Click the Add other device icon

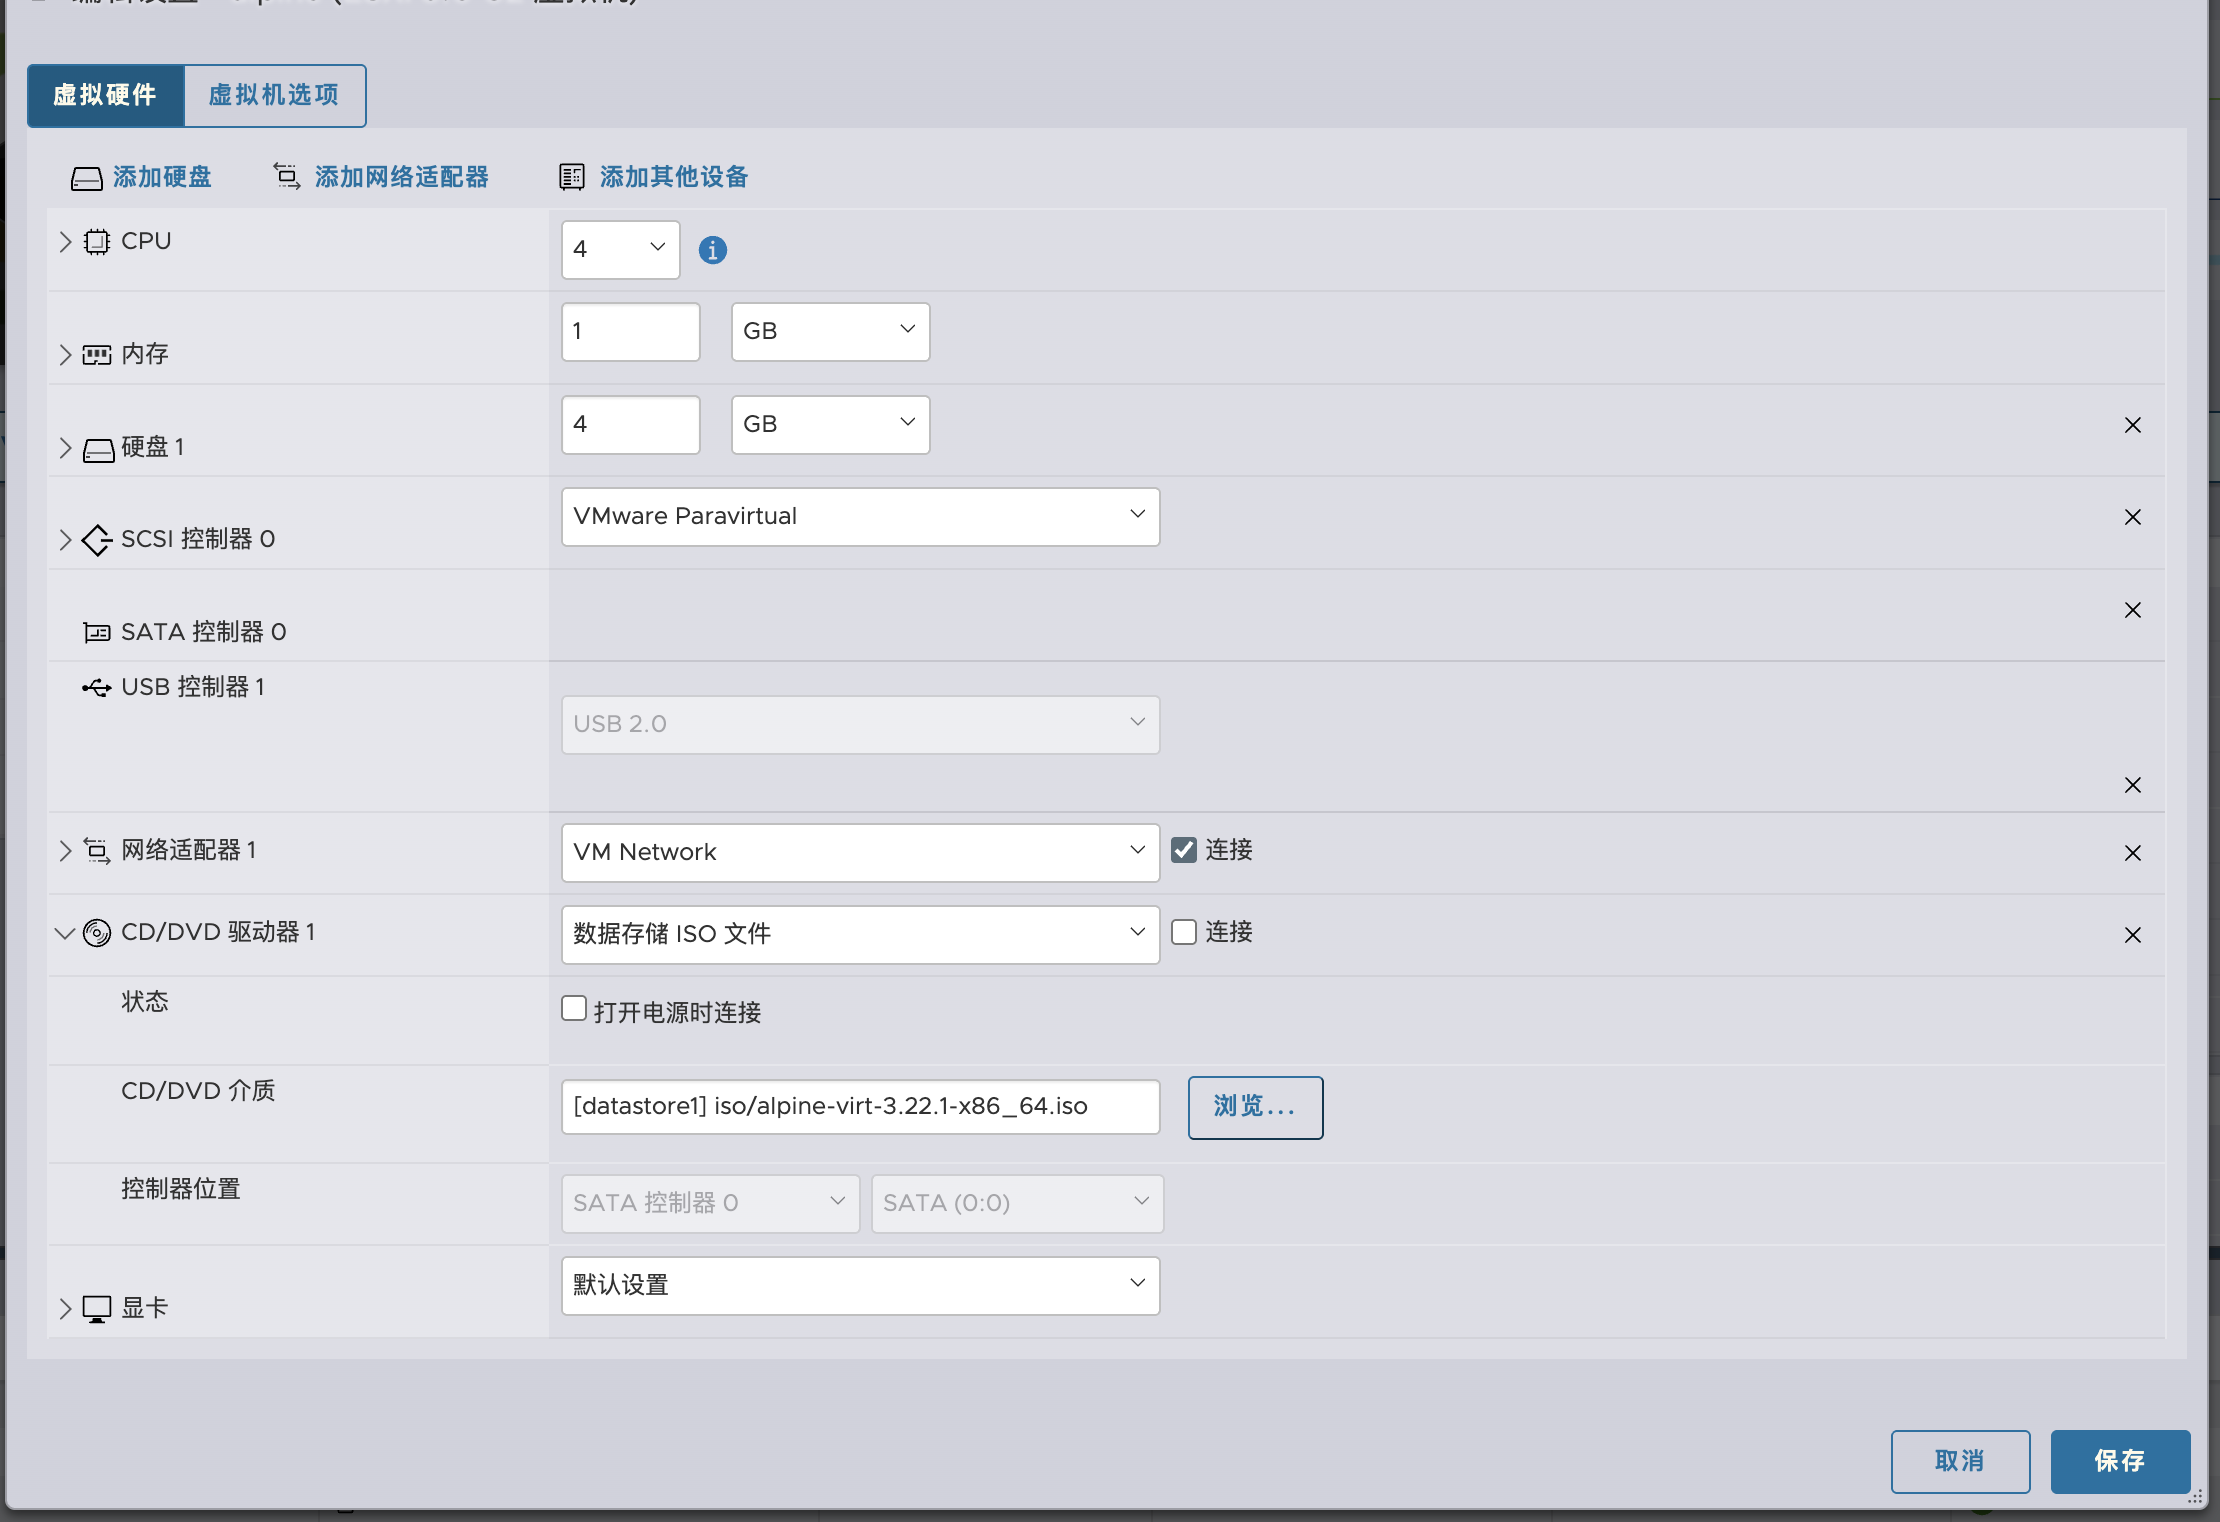pos(571,177)
